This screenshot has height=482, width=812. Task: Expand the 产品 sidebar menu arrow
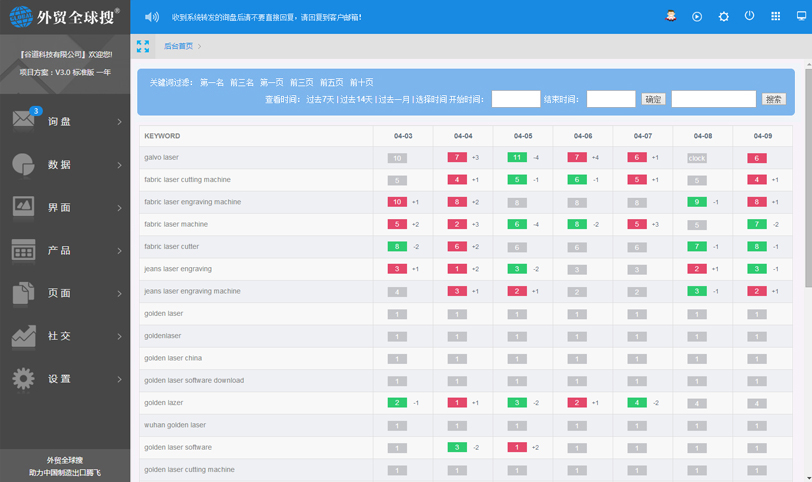click(x=119, y=251)
